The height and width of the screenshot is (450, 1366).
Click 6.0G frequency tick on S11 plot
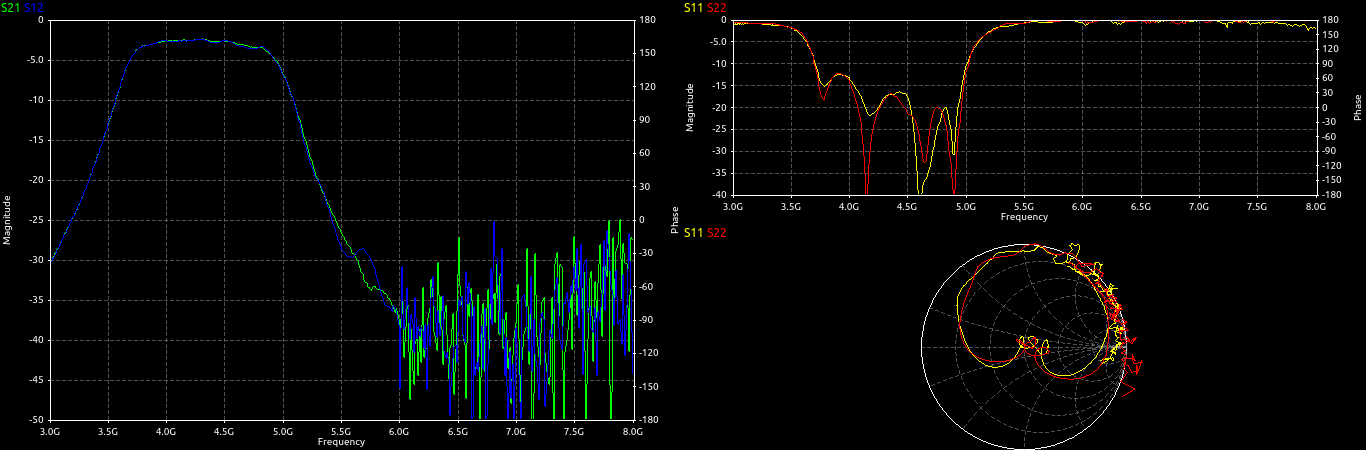pyautogui.click(x=1082, y=206)
